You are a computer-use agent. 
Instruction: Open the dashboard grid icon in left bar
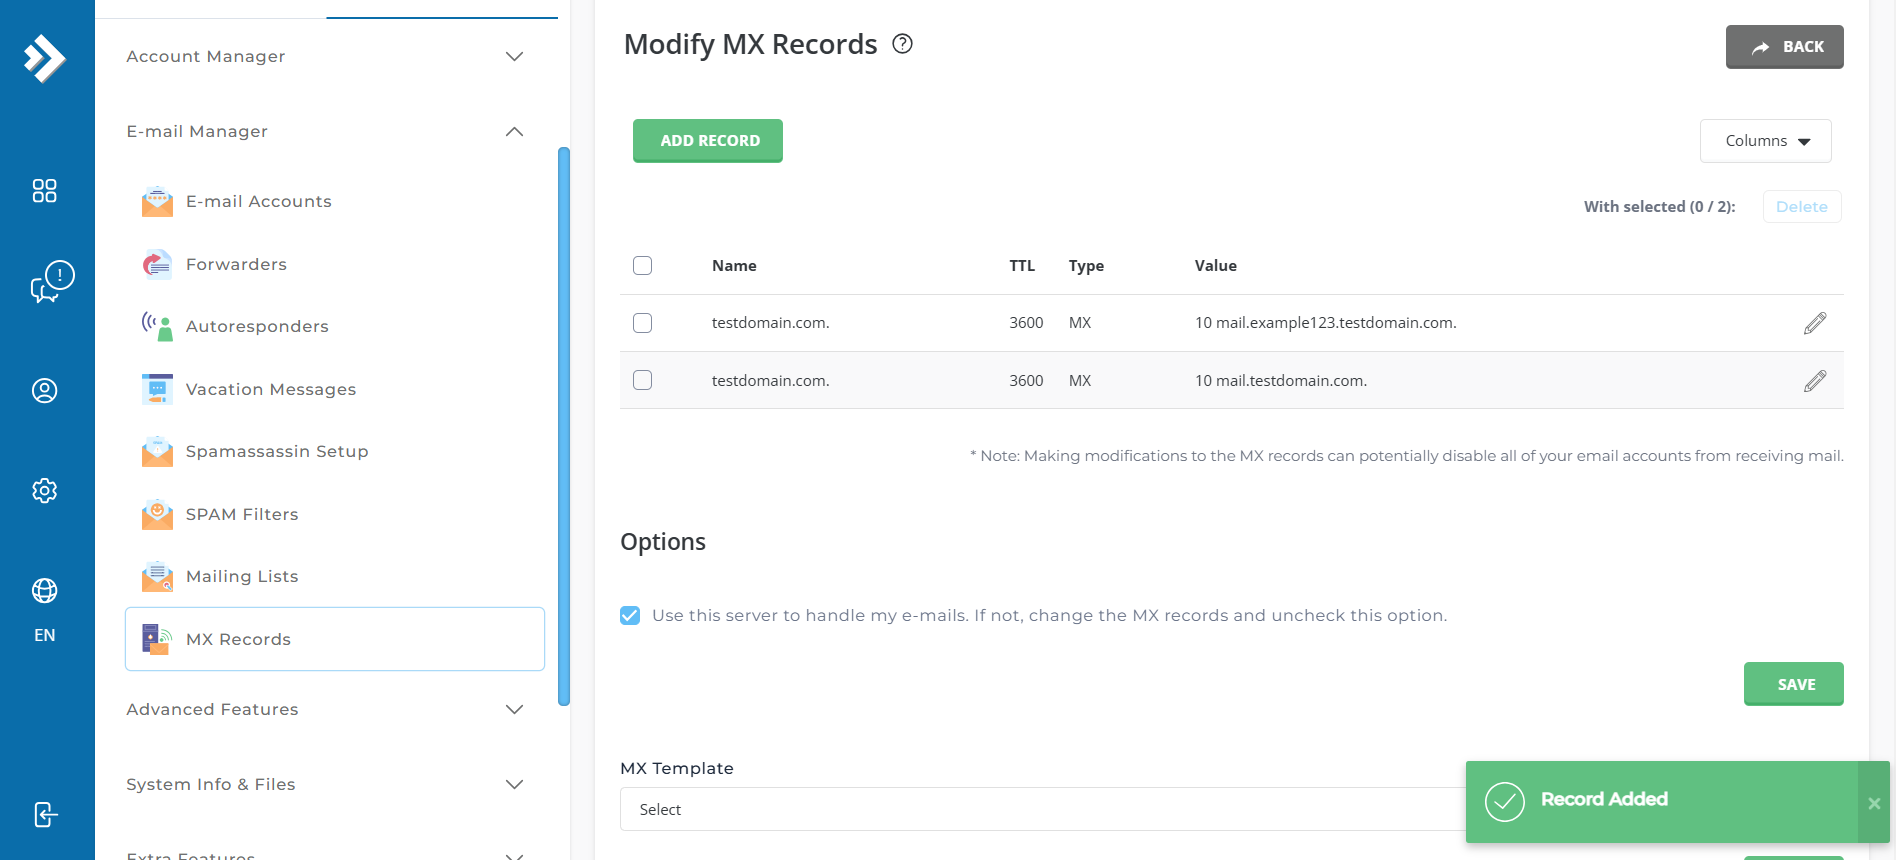(x=45, y=191)
